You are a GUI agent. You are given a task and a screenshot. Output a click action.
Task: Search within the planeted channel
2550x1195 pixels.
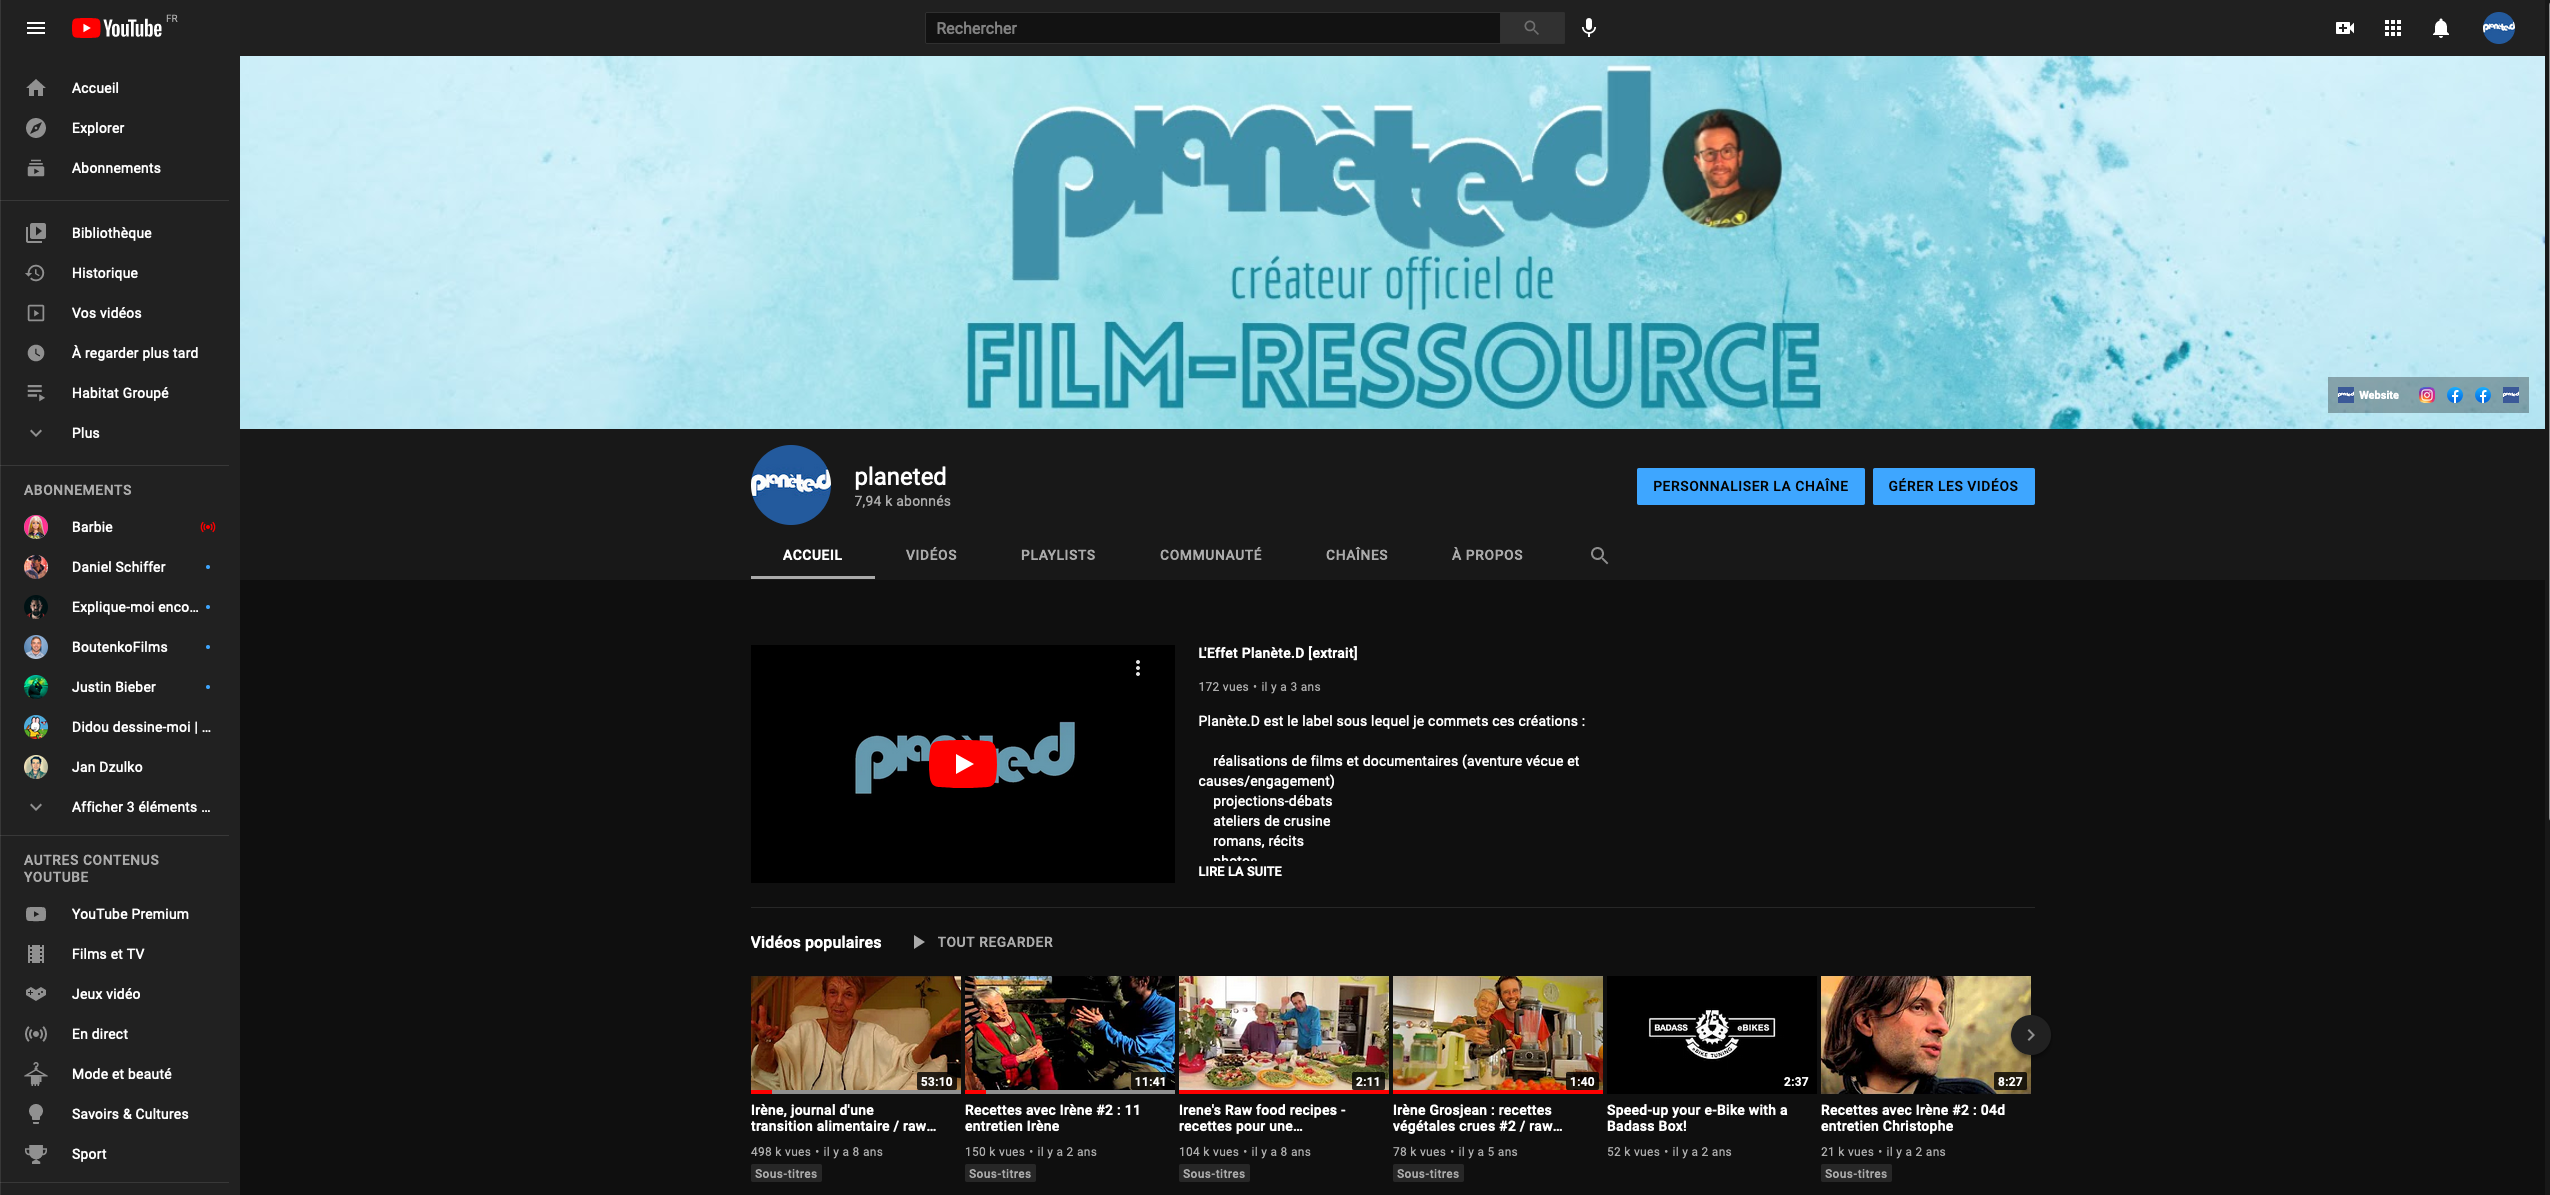click(1599, 555)
